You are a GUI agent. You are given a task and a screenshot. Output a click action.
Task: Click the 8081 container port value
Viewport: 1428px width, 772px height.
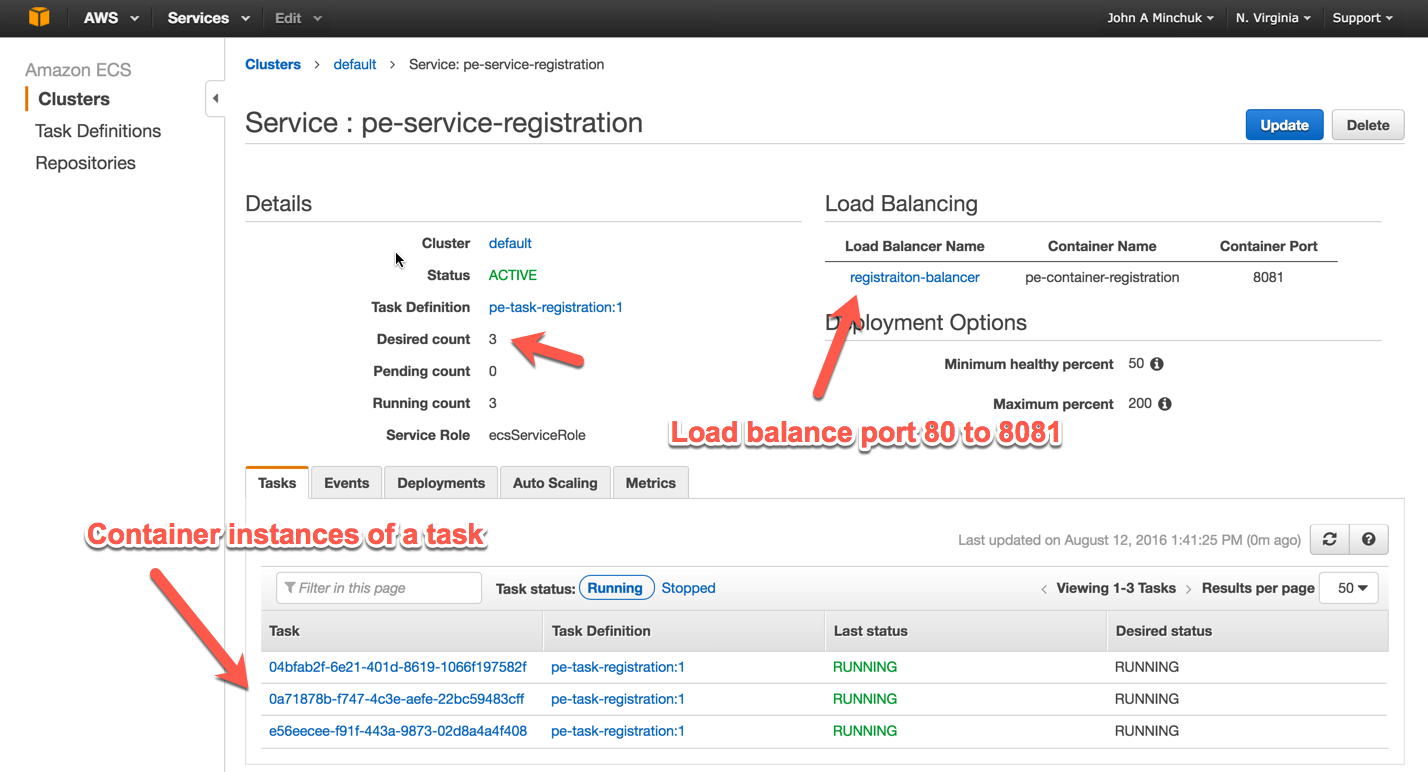(x=1268, y=277)
